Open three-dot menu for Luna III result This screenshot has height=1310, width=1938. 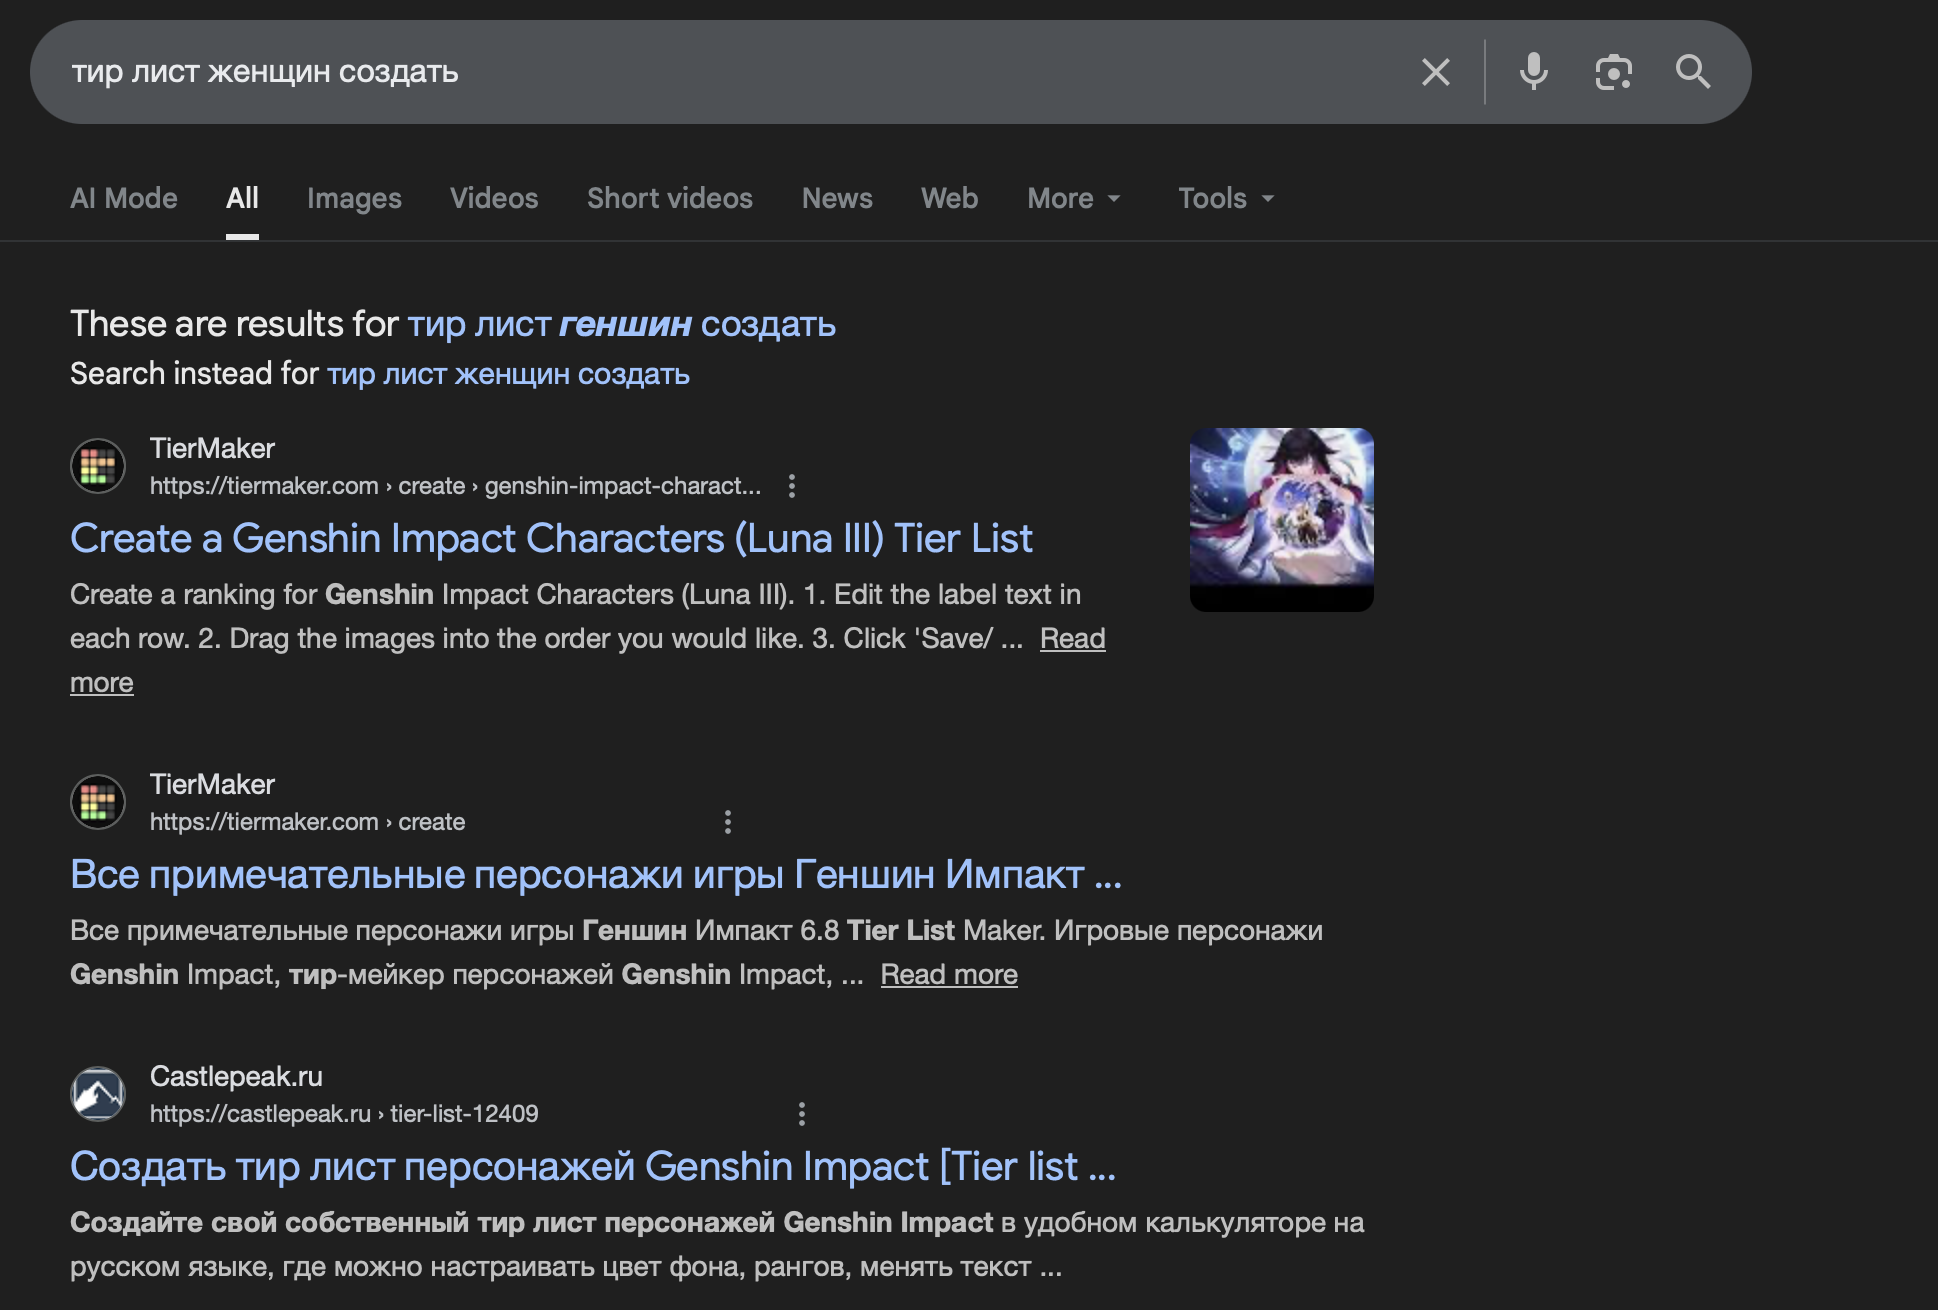tap(792, 486)
